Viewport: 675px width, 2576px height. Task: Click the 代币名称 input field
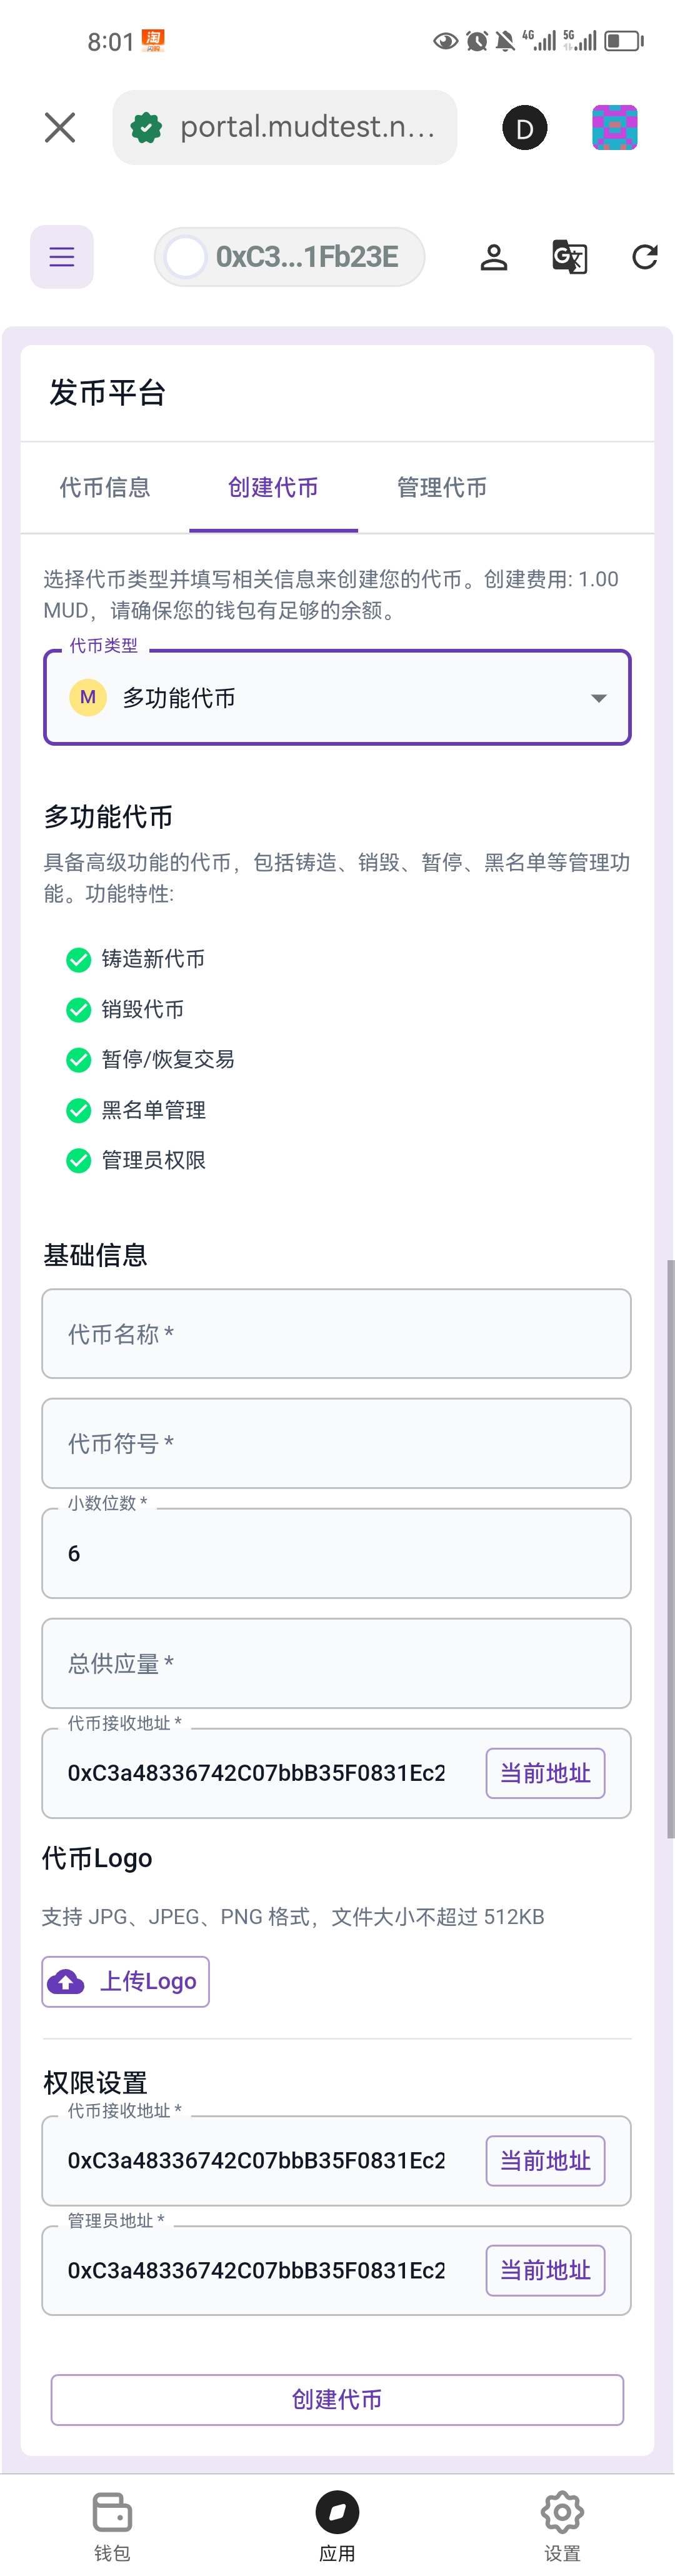click(337, 1334)
